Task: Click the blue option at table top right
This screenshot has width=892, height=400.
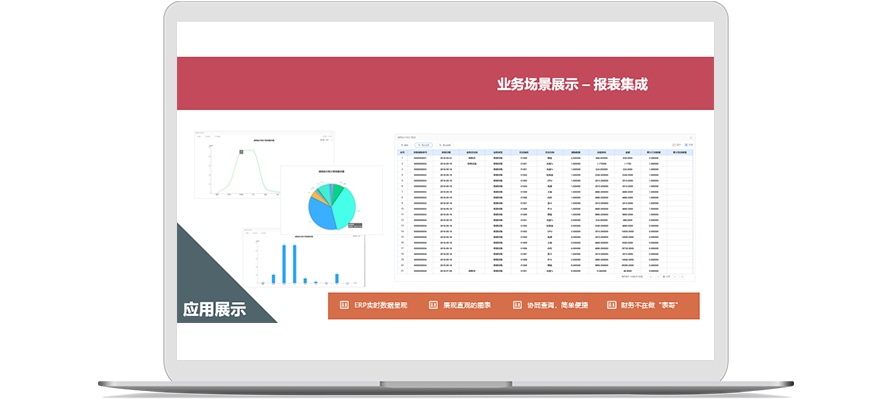Action: (688, 145)
